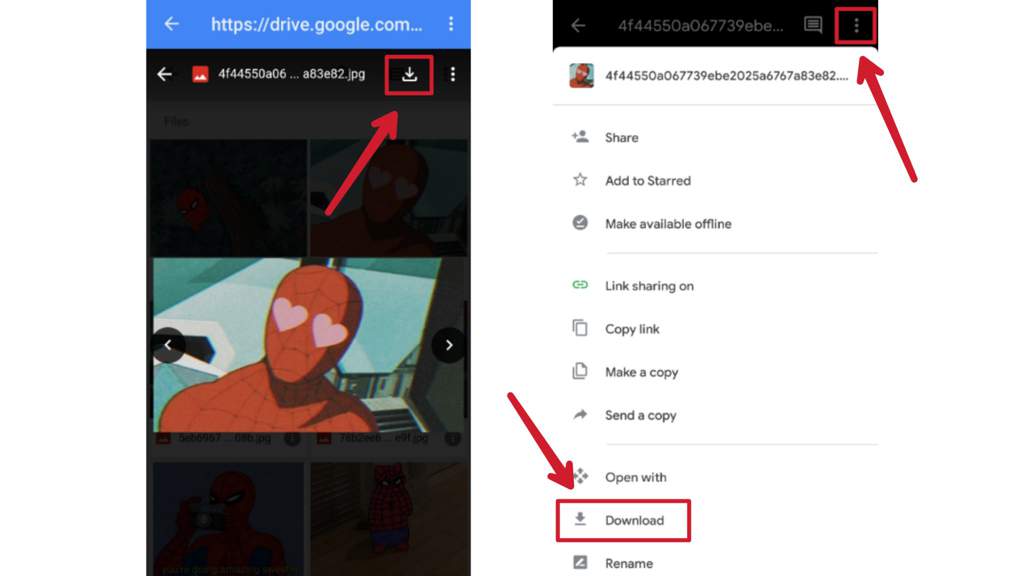Go back from the a83e82.jpg image preview
The height and width of the screenshot is (576, 1024).
[x=165, y=74]
